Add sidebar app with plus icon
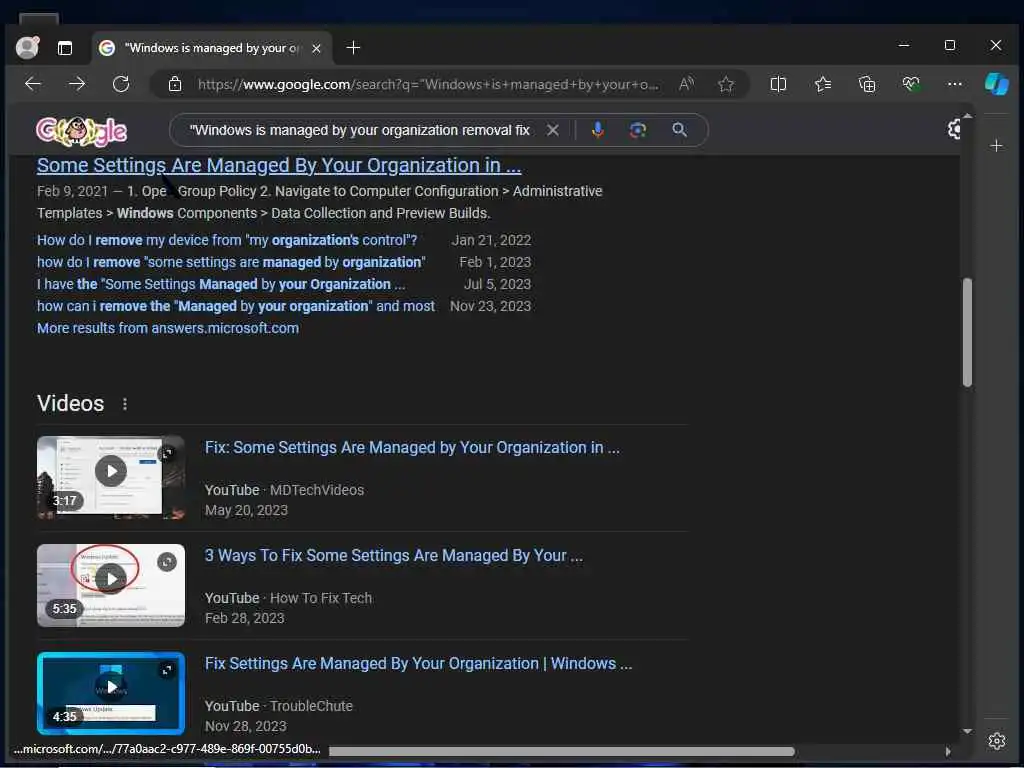1024x768 pixels. 997,146
